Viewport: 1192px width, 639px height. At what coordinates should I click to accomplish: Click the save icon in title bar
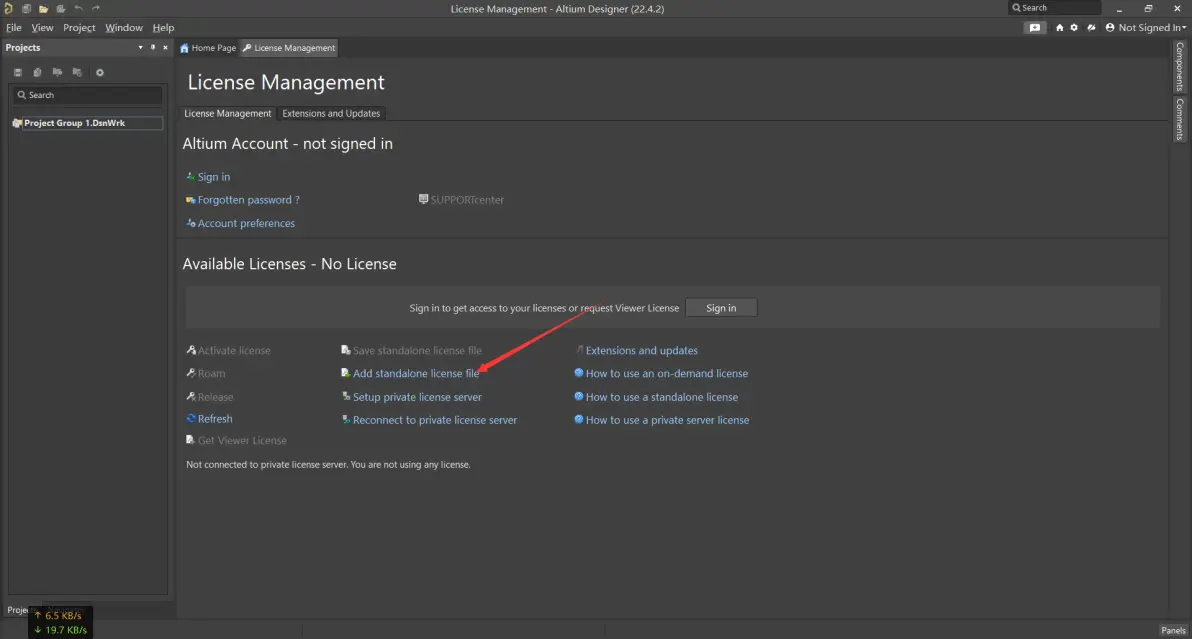coord(26,8)
